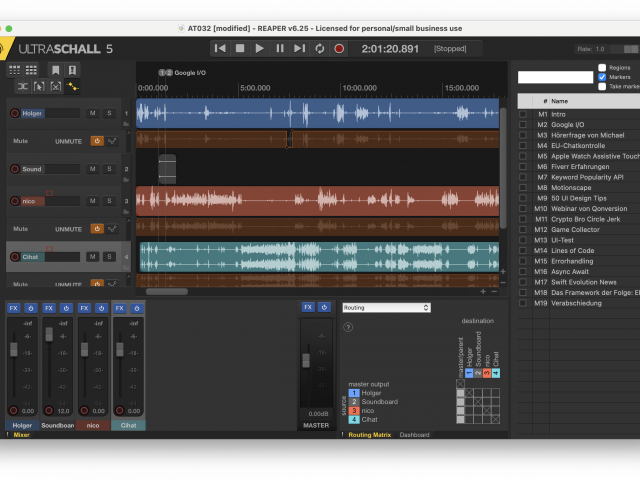Screen dimensions: 640x480
Task: Jump to project end with skip-forward button
Action: pos(300,49)
